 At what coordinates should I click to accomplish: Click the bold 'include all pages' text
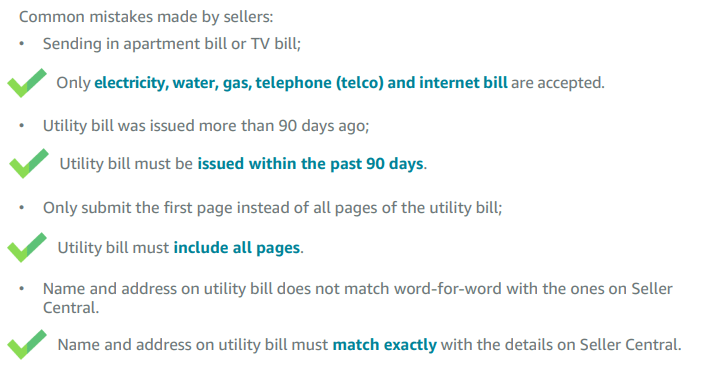237,247
